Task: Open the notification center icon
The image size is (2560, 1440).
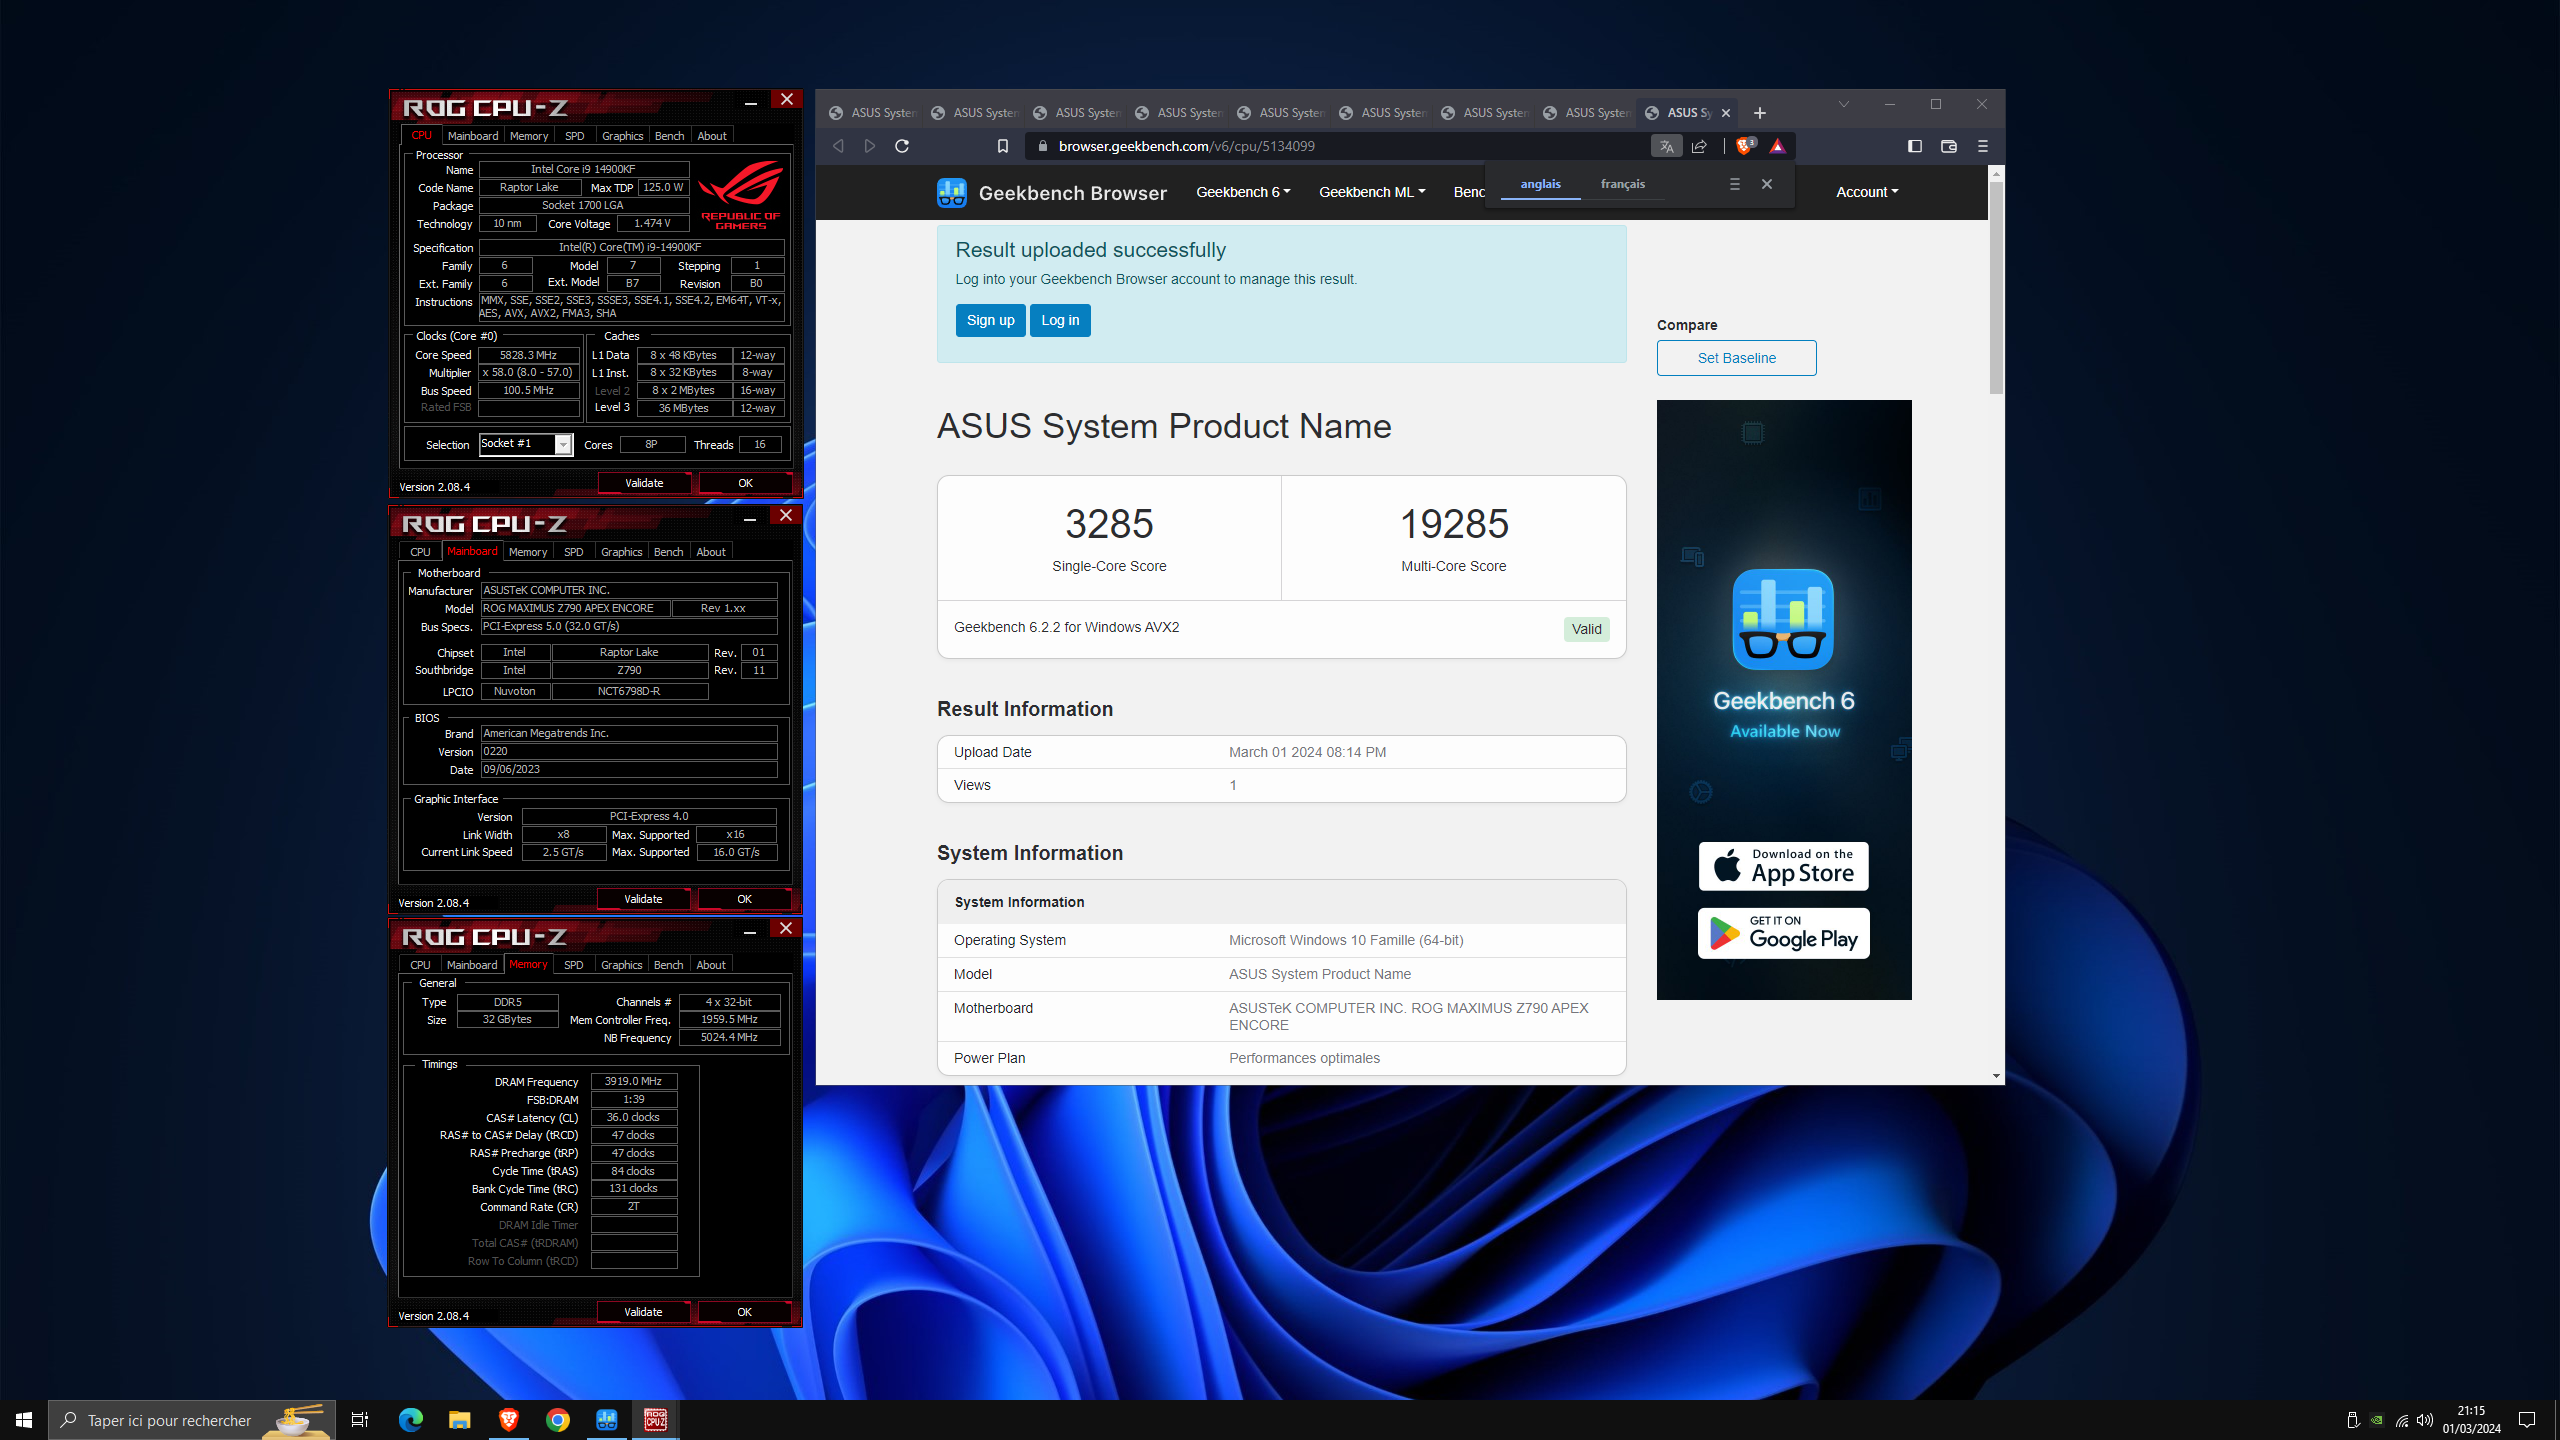Action: [x=2527, y=1420]
